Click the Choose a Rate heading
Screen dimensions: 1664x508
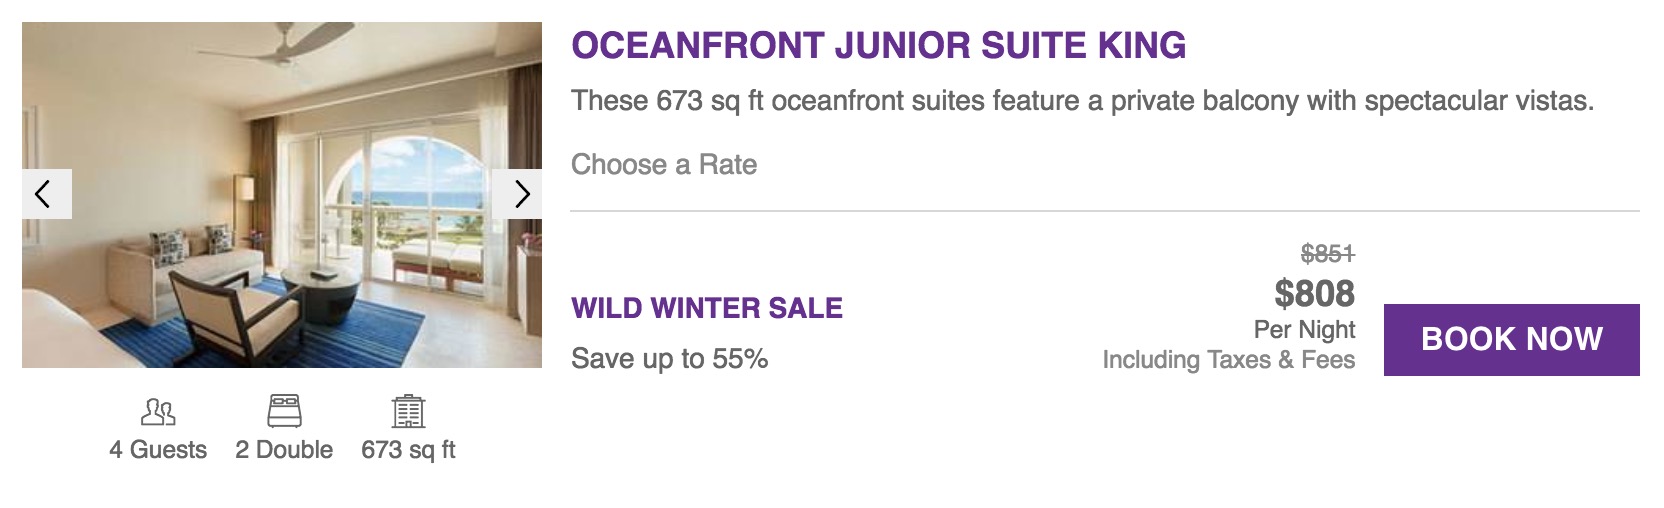point(663,164)
